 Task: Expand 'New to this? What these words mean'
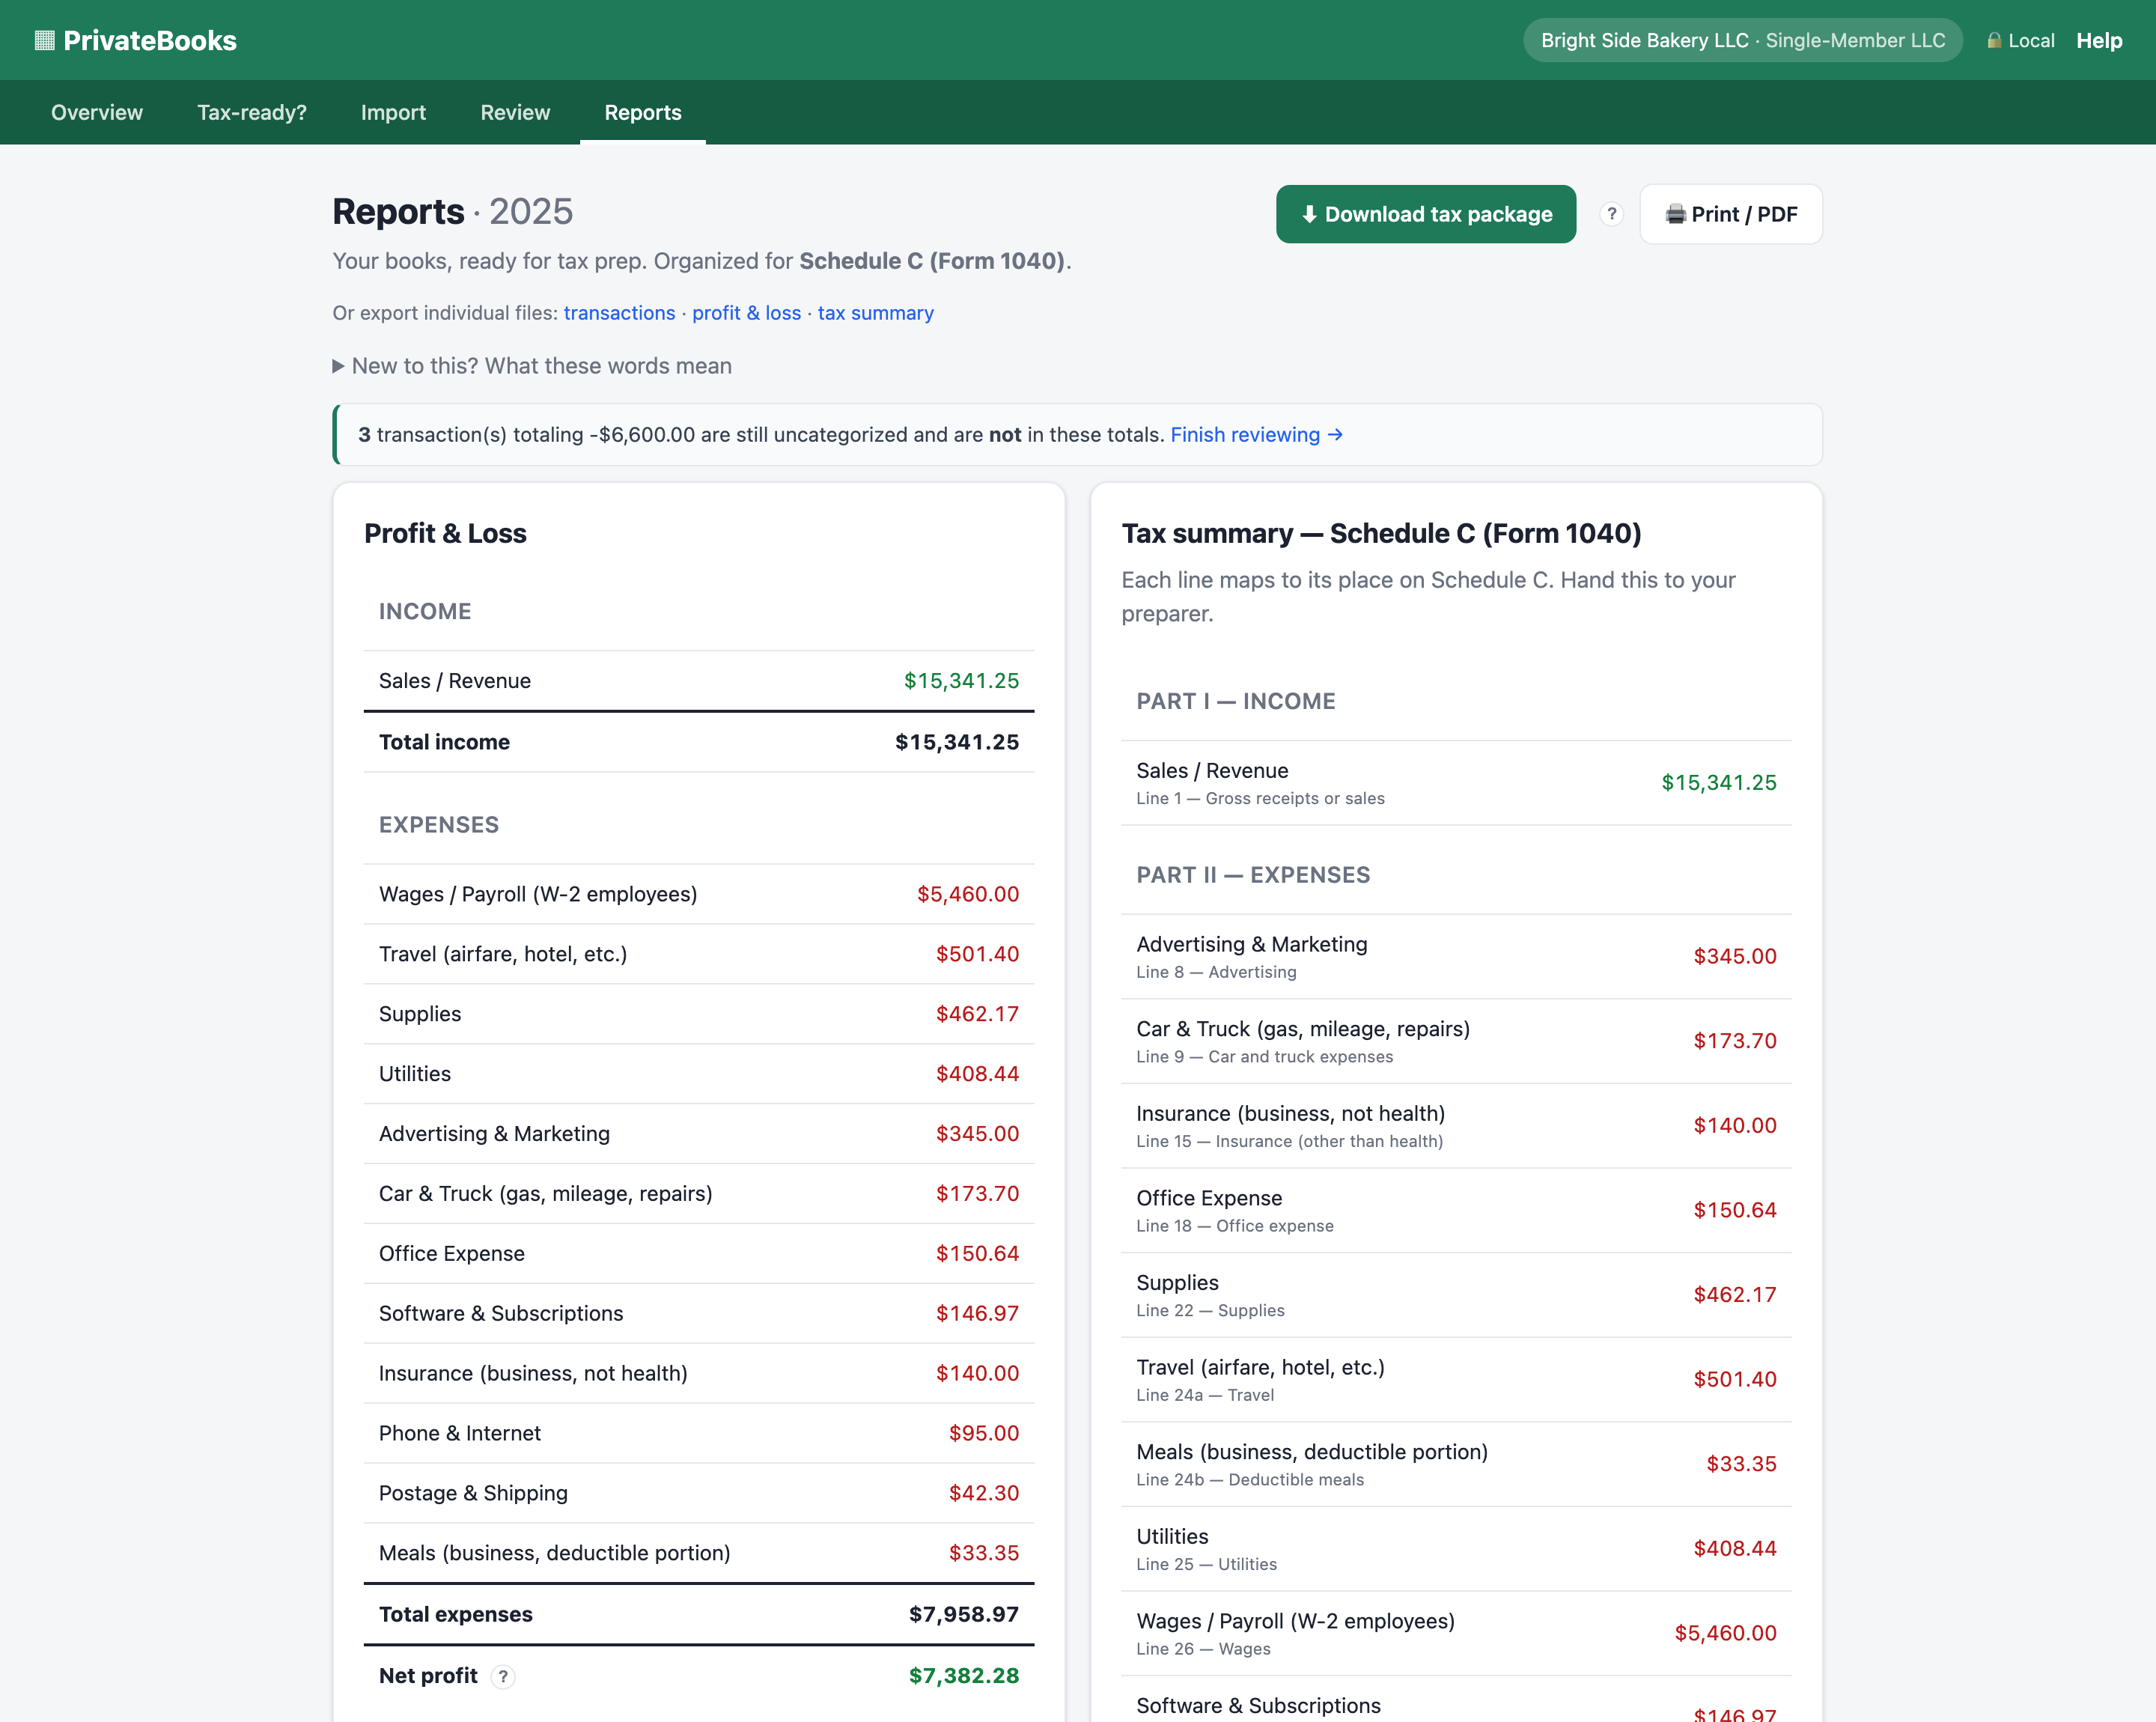click(x=532, y=366)
